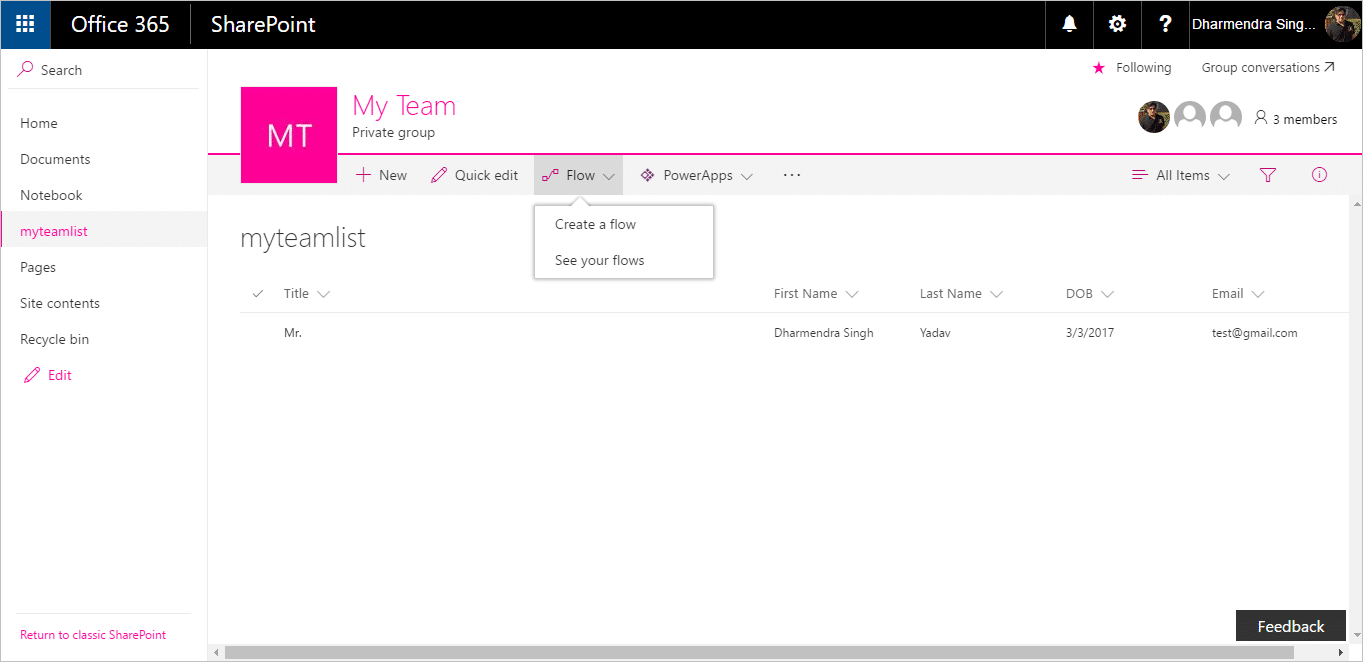1363x662 pixels.
Task: Click the Feedback button
Action: (1291, 626)
